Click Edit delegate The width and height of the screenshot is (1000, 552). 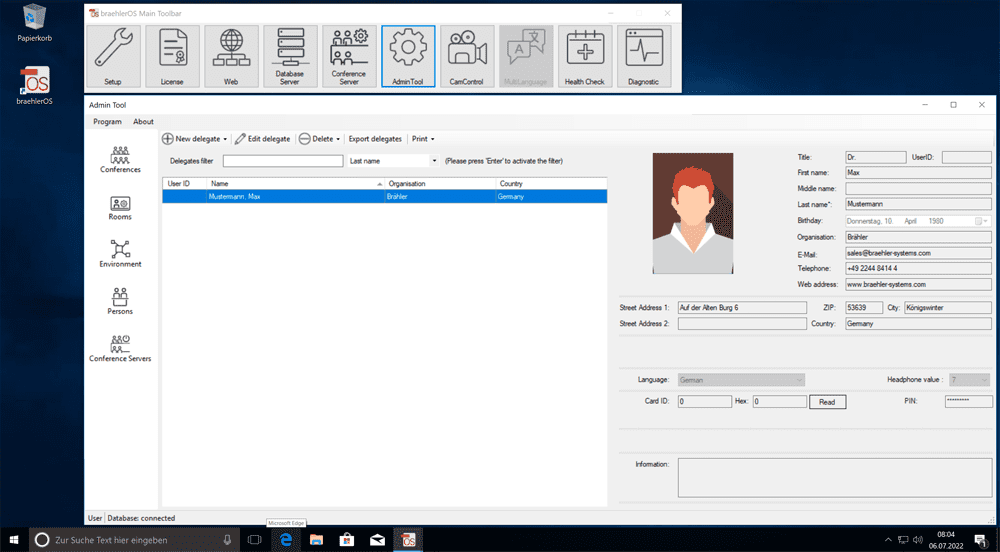(262, 139)
